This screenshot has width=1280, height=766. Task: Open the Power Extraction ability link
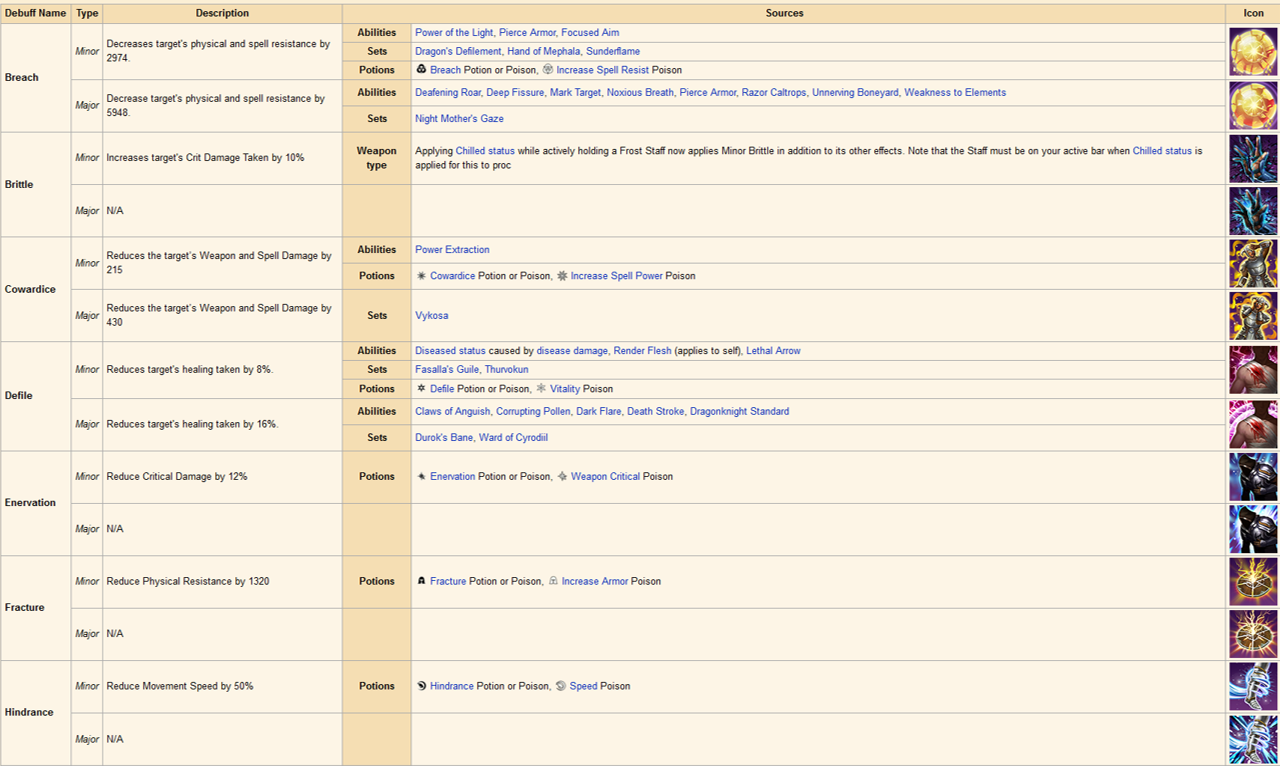point(452,250)
